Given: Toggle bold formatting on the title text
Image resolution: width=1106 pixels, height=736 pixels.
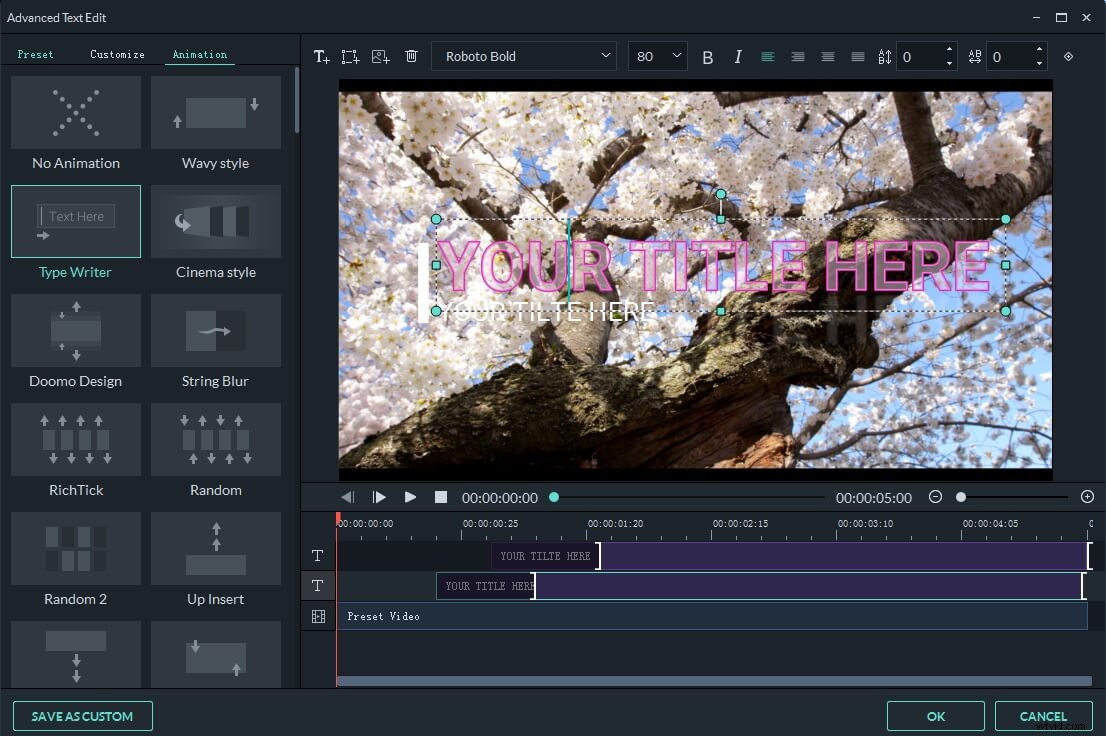Looking at the screenshot, I should tap(708, 57).
